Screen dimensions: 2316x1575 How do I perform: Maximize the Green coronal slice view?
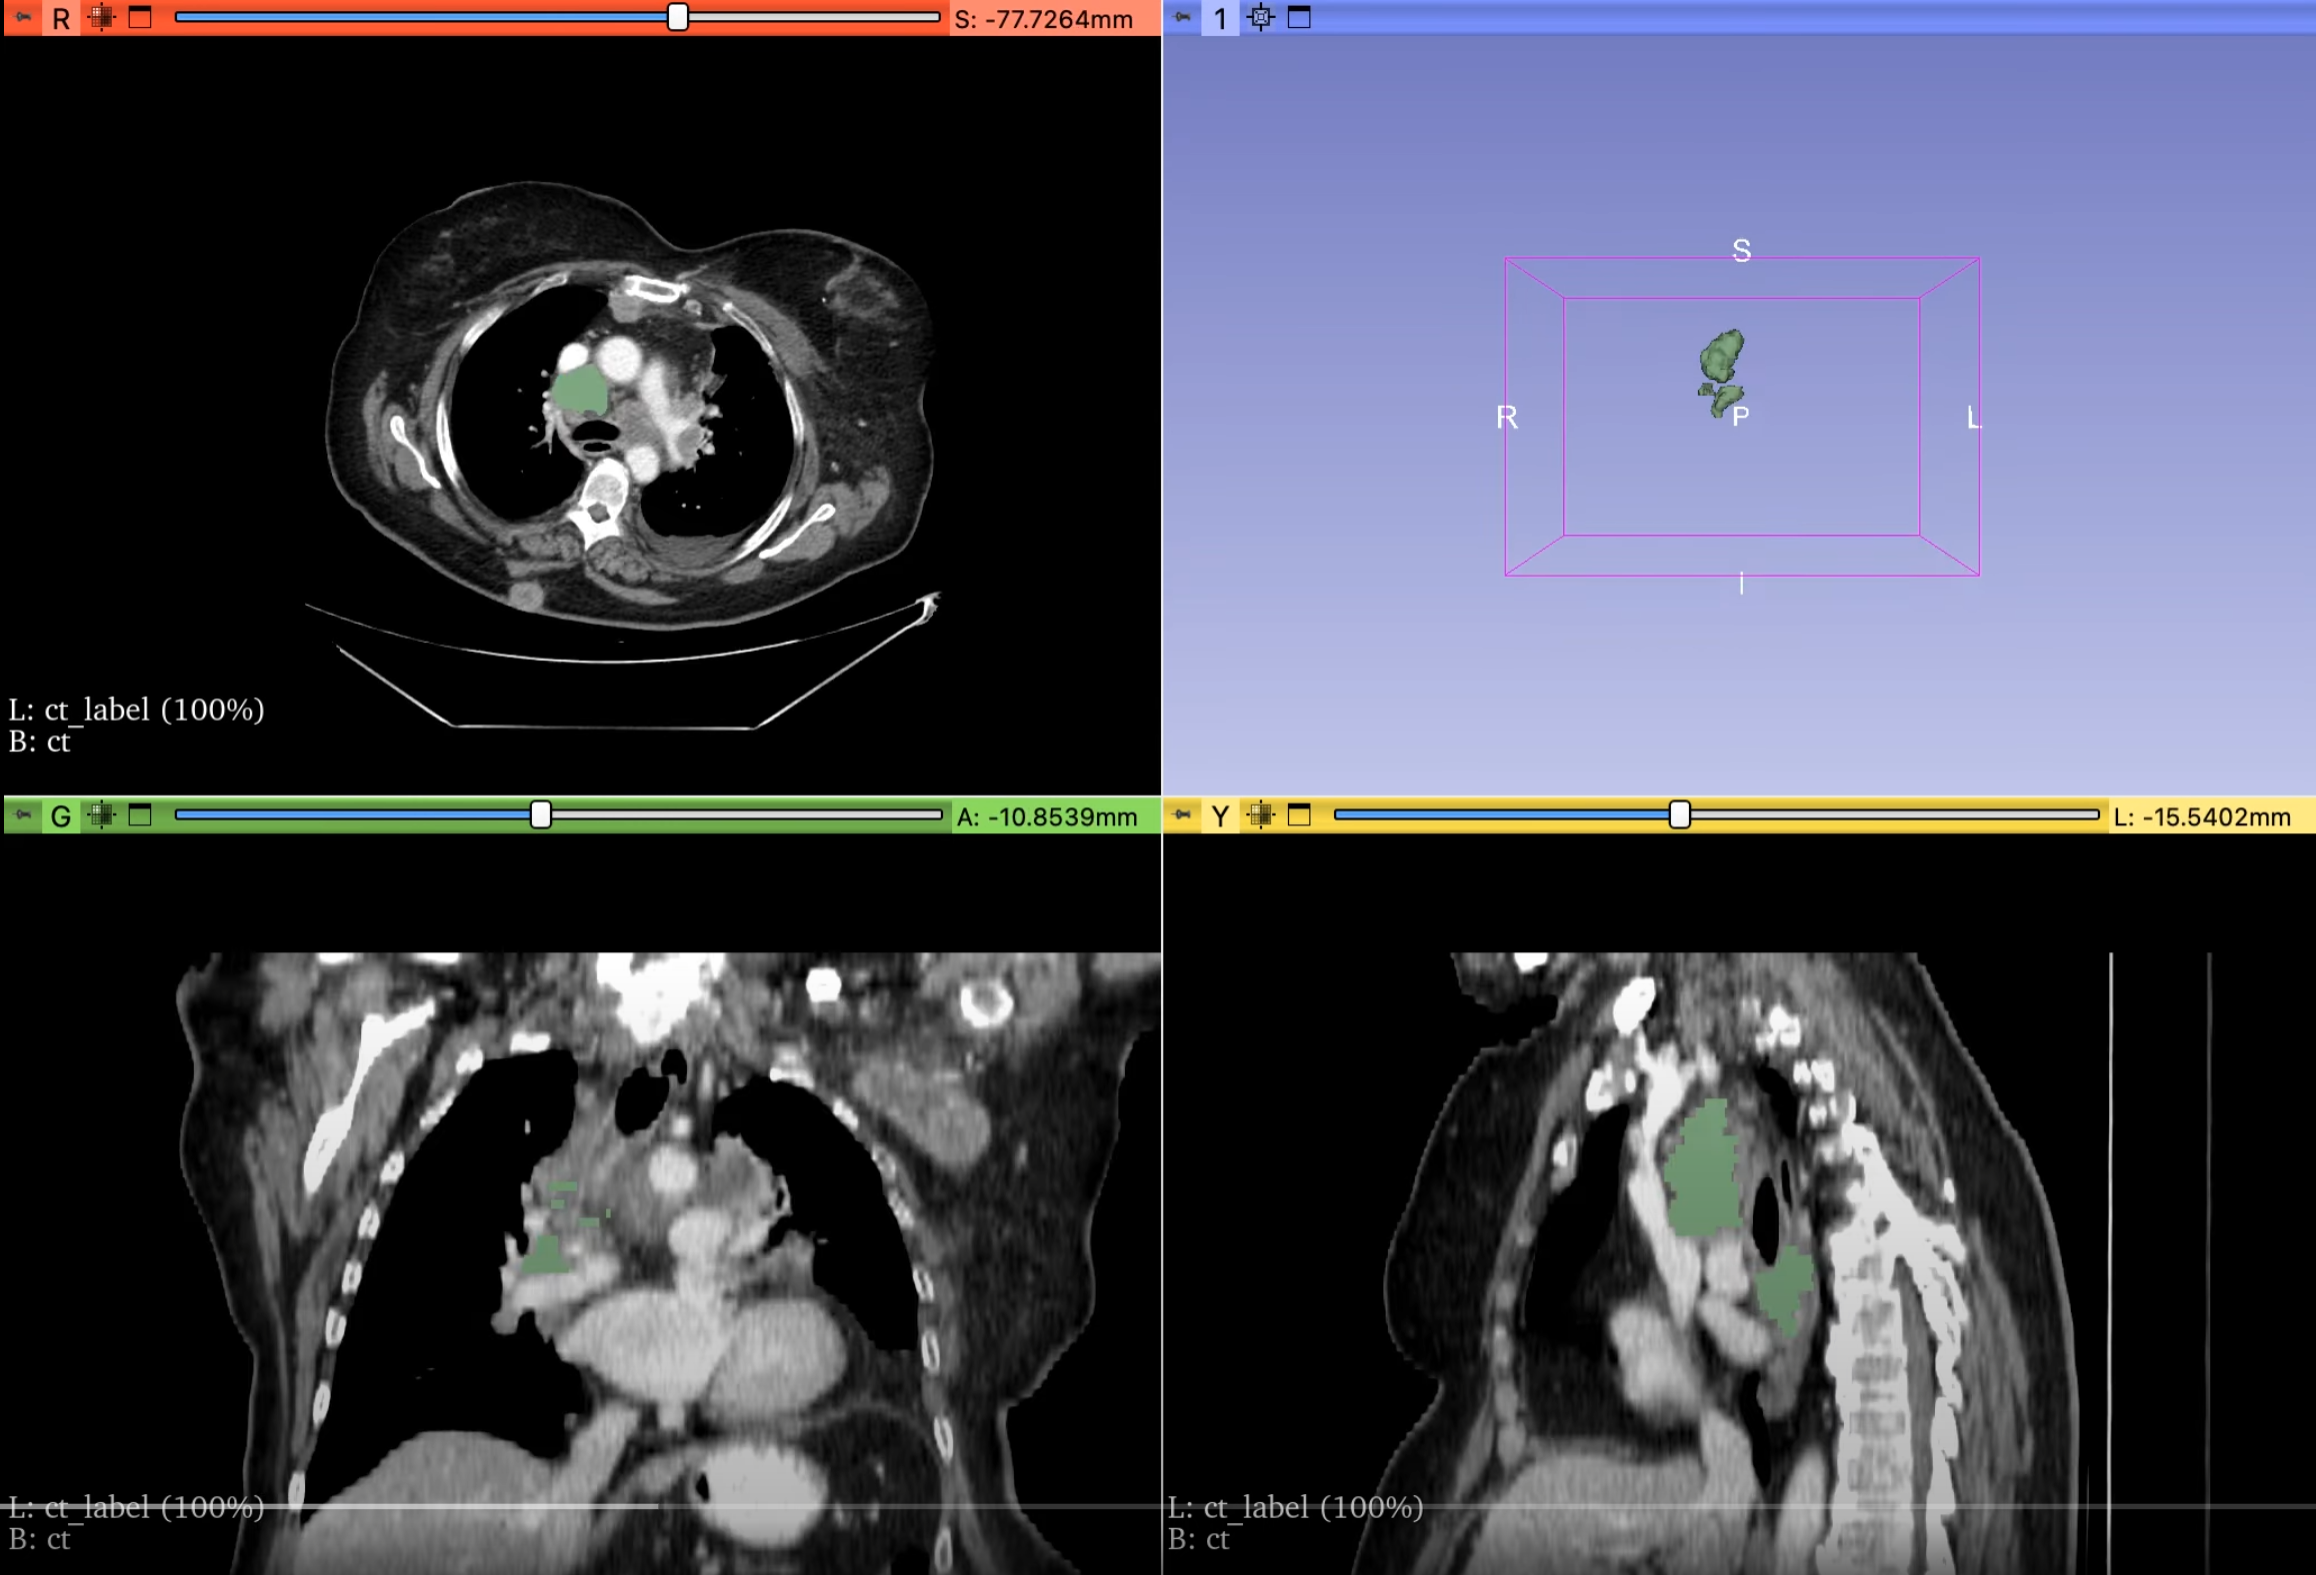click(140, 815)
